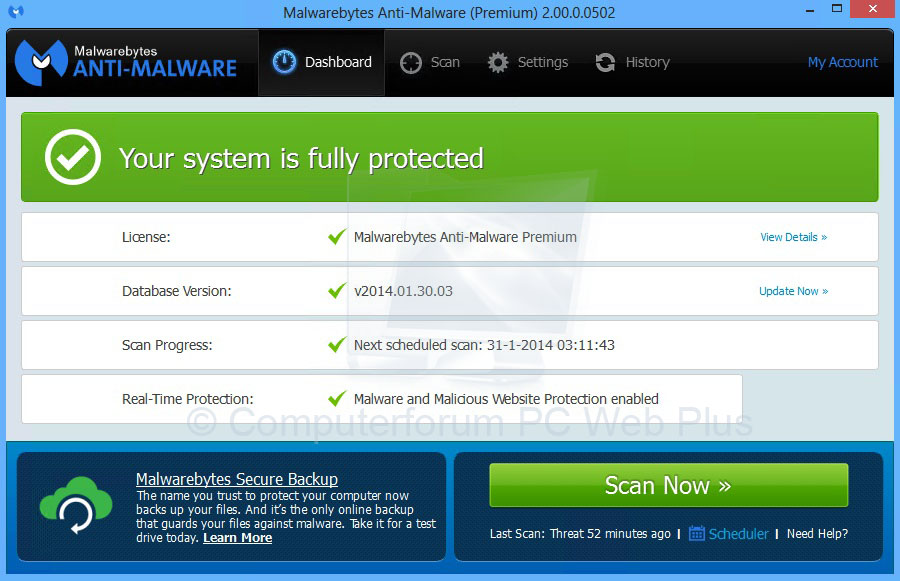Click the app icon in the title bar
Viewport: 900px width, 581px height.
[x=13, y=11]
